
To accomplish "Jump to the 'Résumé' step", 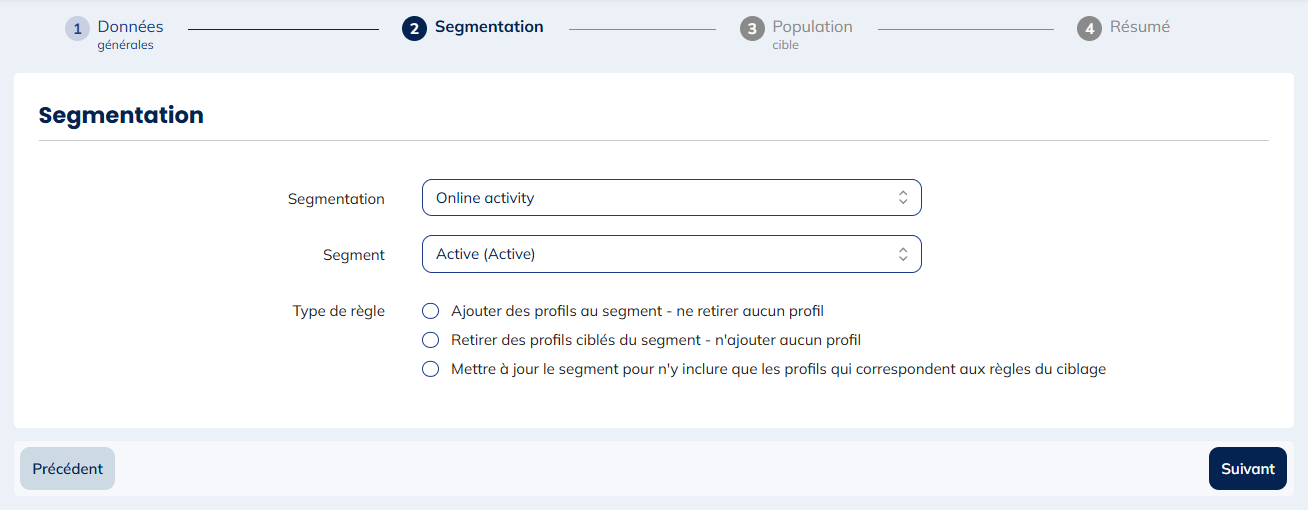I will [x=1139, y=27].
